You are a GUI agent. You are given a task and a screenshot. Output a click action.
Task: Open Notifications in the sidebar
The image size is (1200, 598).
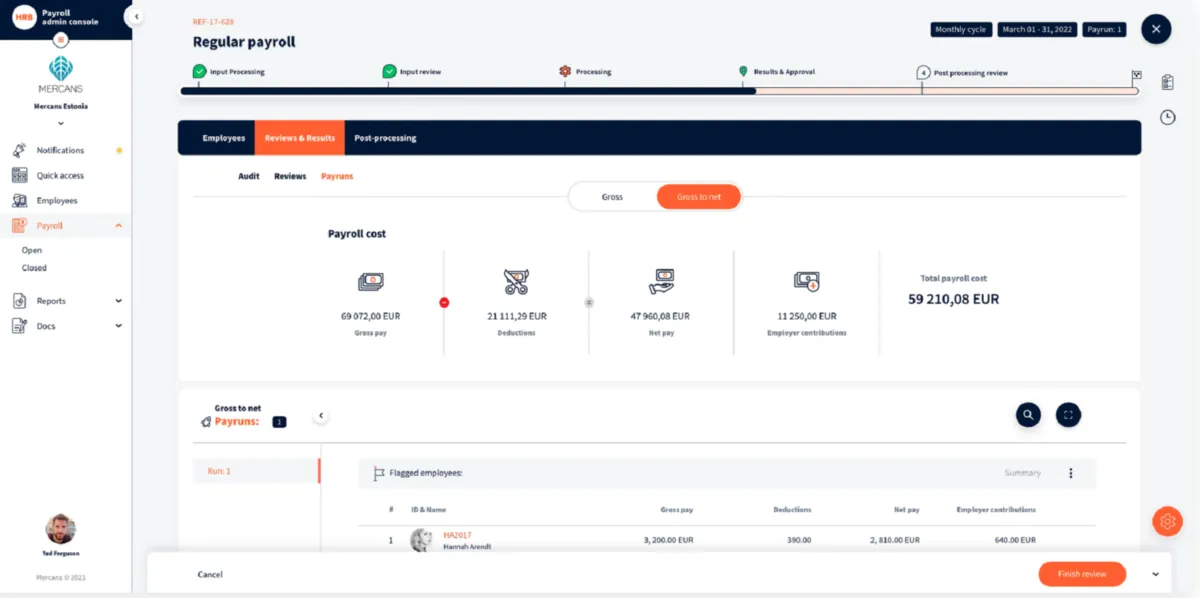tap(60, 150)
